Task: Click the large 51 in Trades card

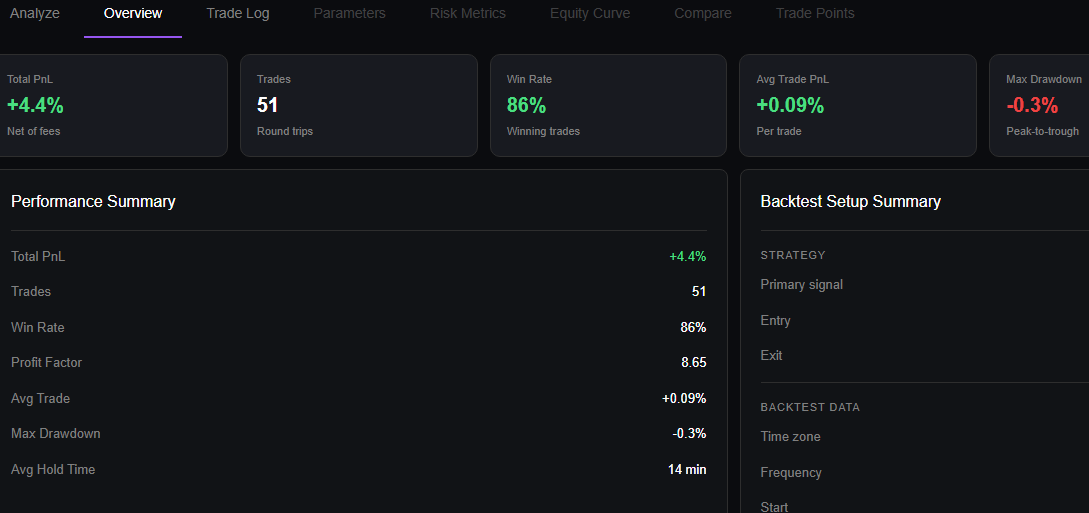Action: 267,106
